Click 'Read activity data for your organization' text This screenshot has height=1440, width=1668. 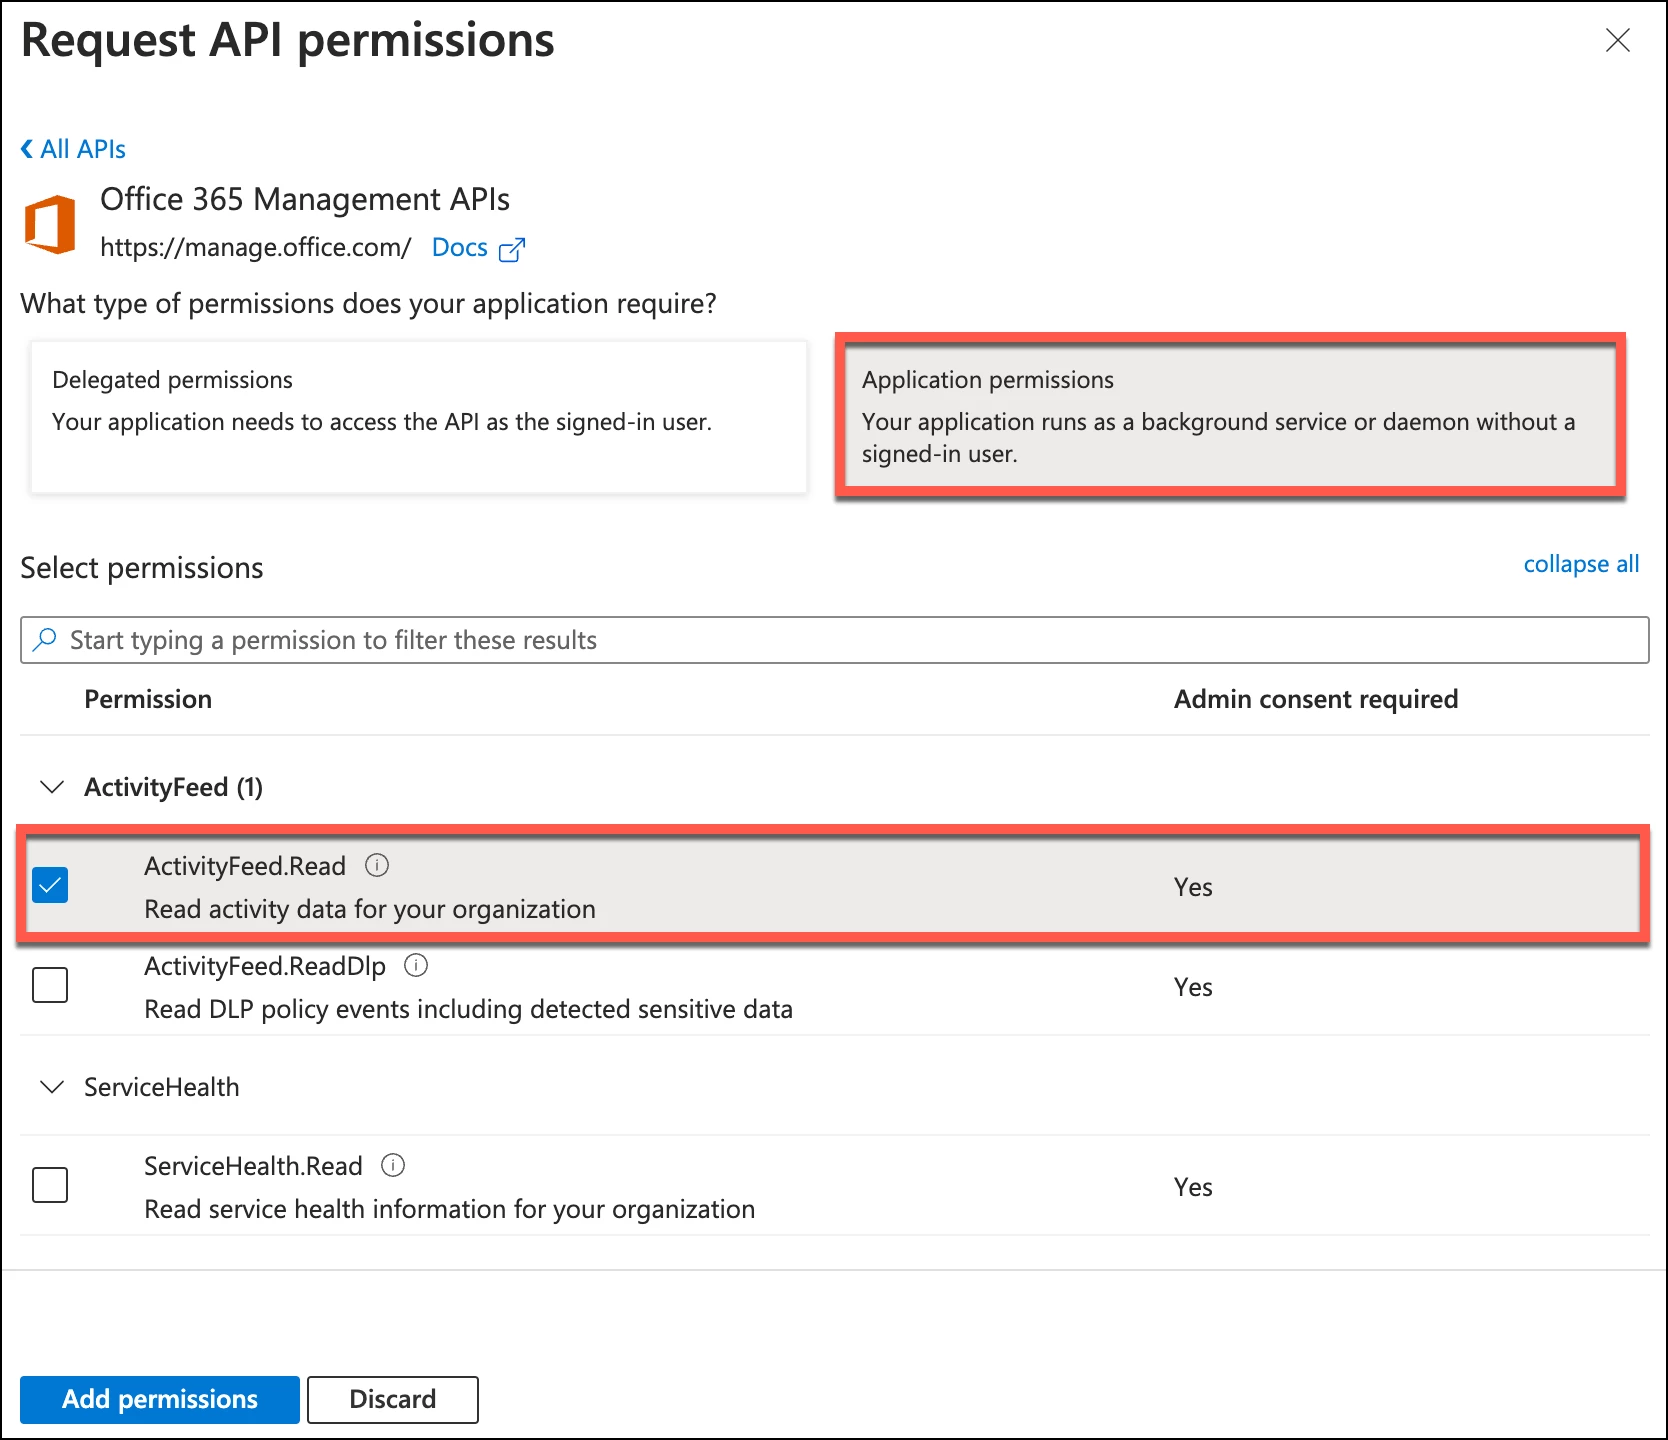(370, 909)
